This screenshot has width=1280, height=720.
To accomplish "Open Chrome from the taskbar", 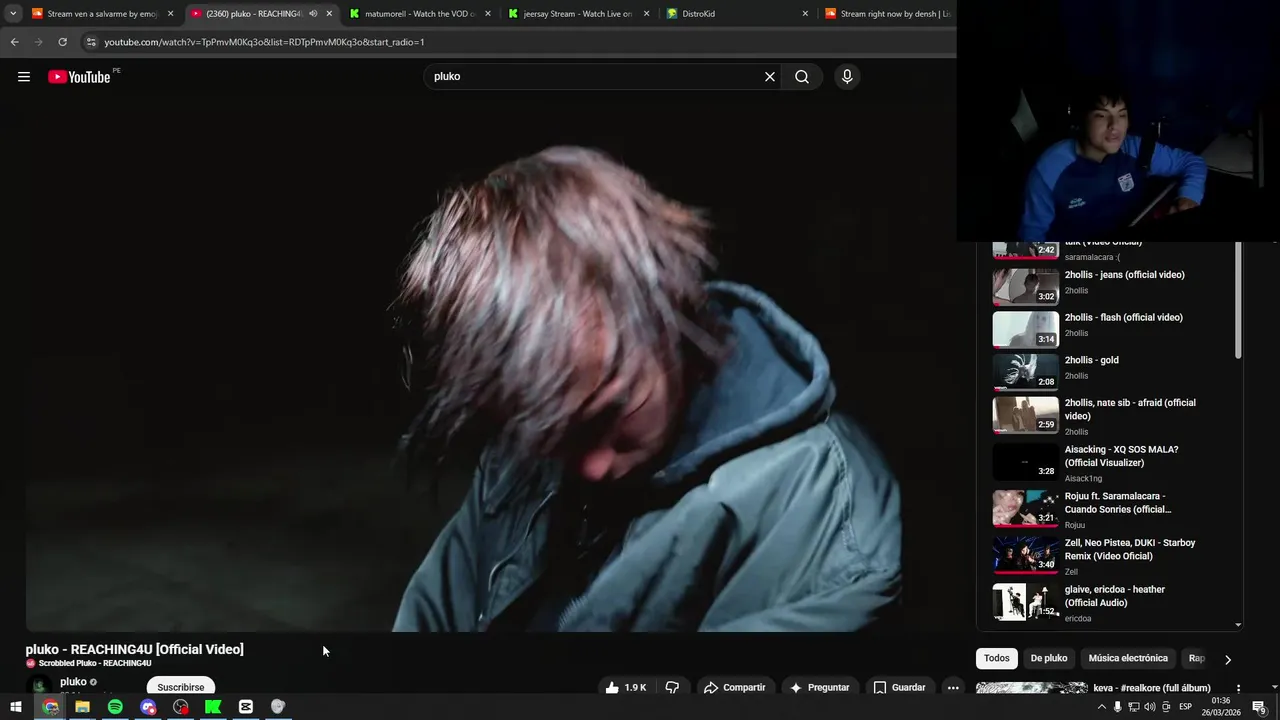I will pyautogui.click(x=50, y=707).
